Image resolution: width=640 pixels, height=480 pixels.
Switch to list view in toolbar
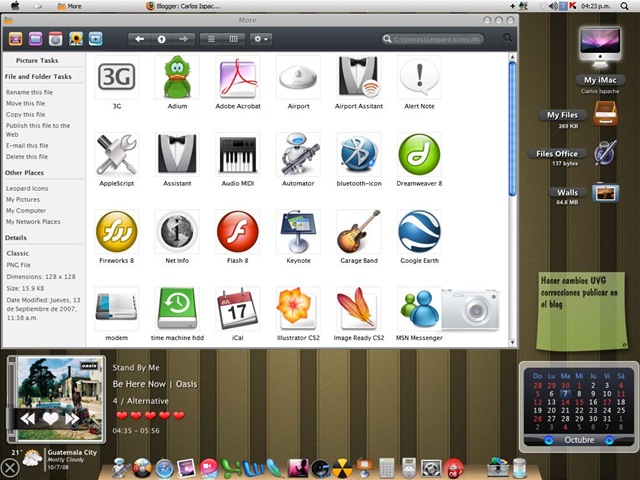211,39
